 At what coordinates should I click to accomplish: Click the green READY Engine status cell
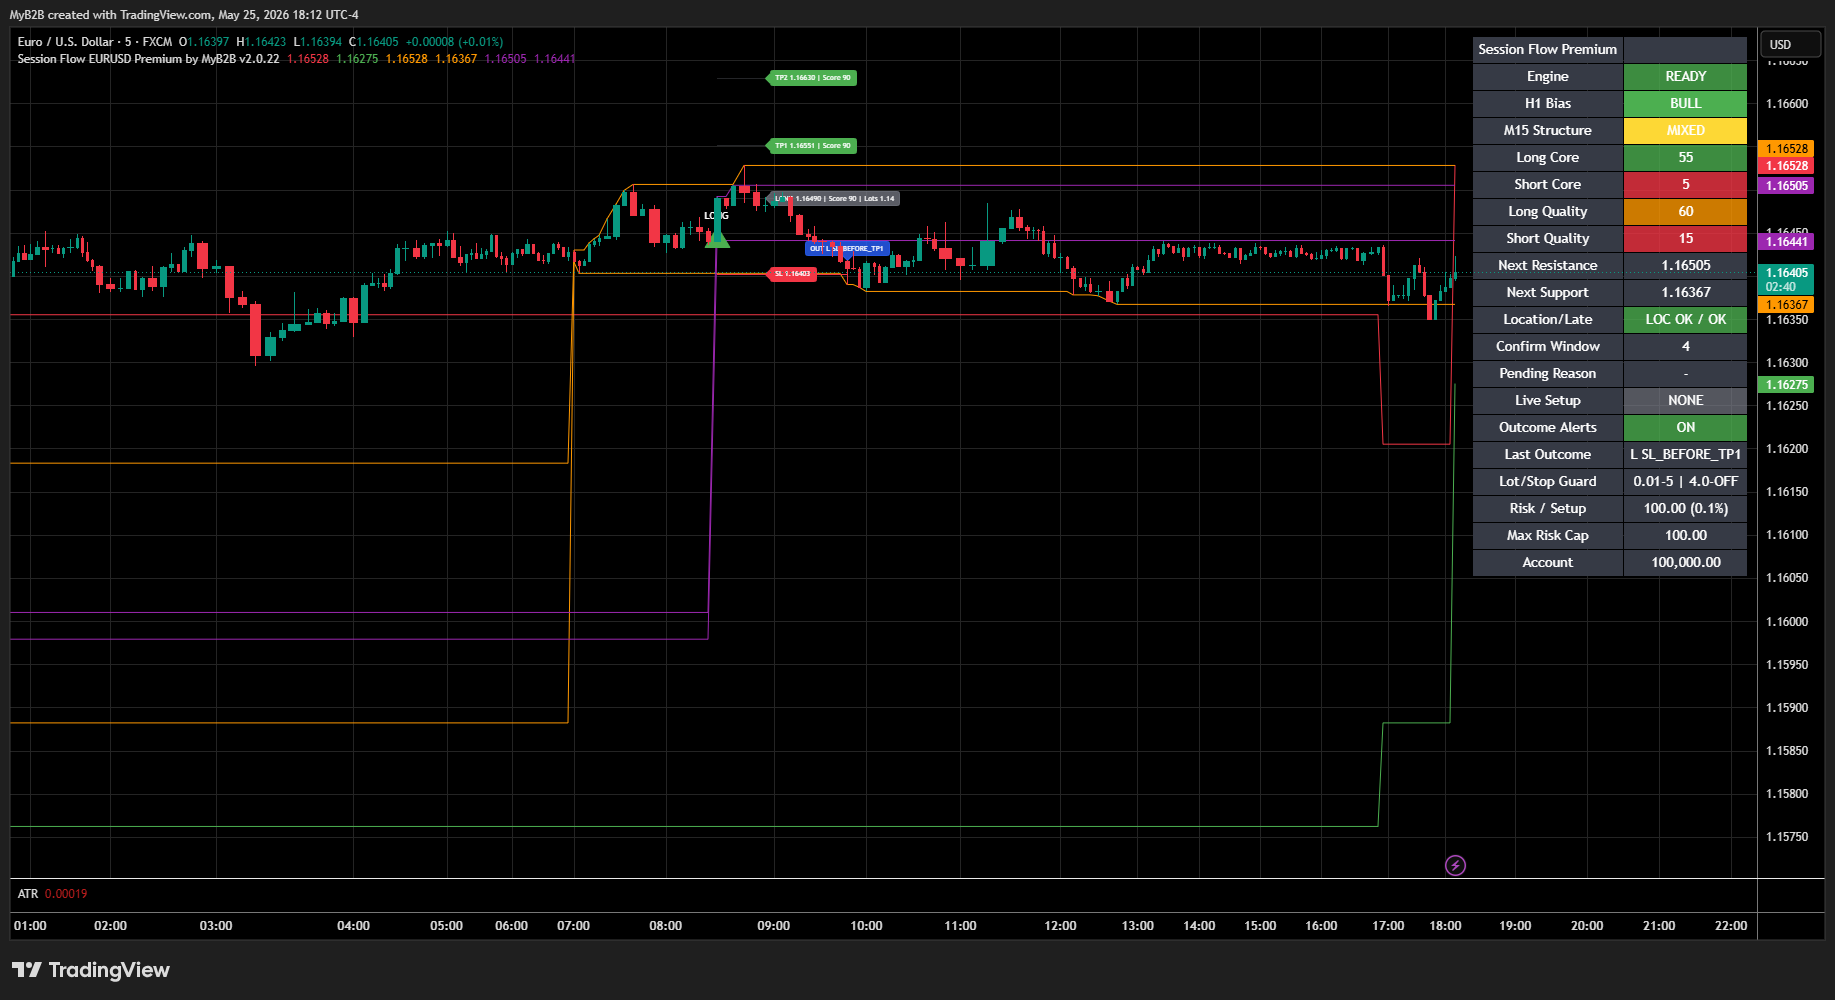click(x=1685, y=76)
